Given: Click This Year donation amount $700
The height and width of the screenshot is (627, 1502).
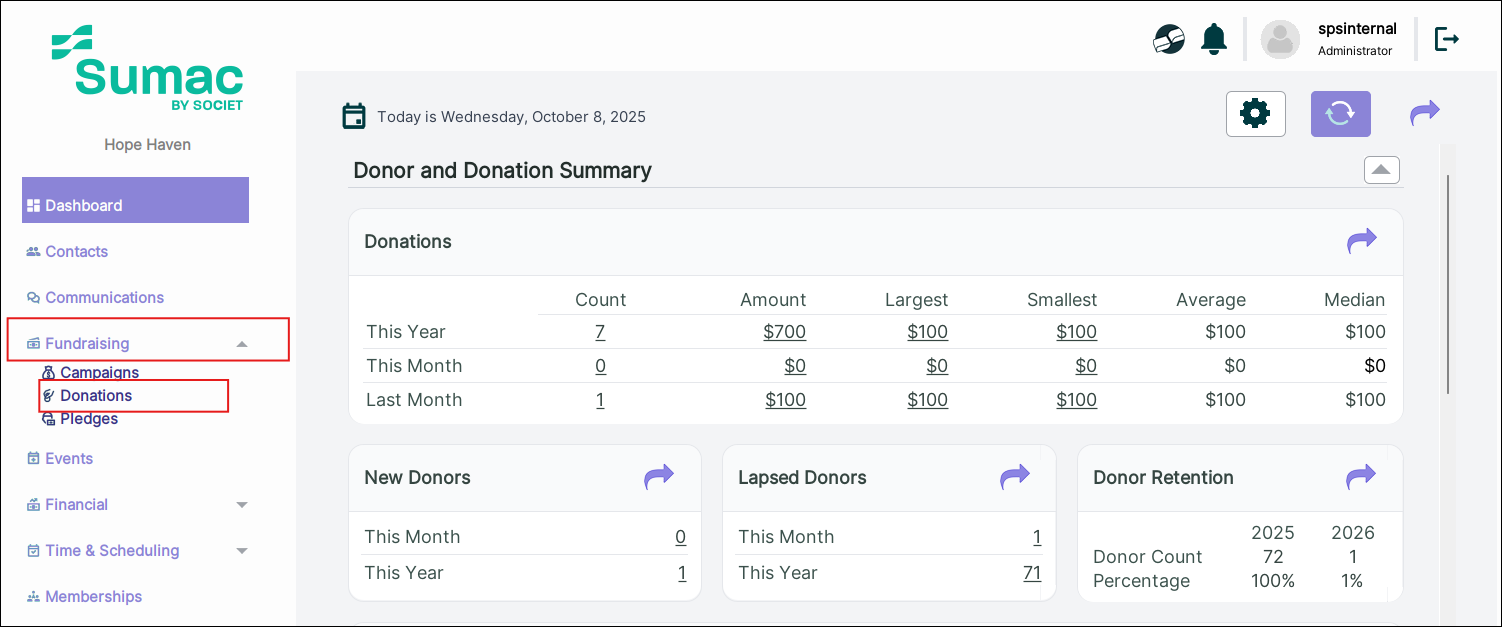Looking at the screenshot, I should 786,332.
